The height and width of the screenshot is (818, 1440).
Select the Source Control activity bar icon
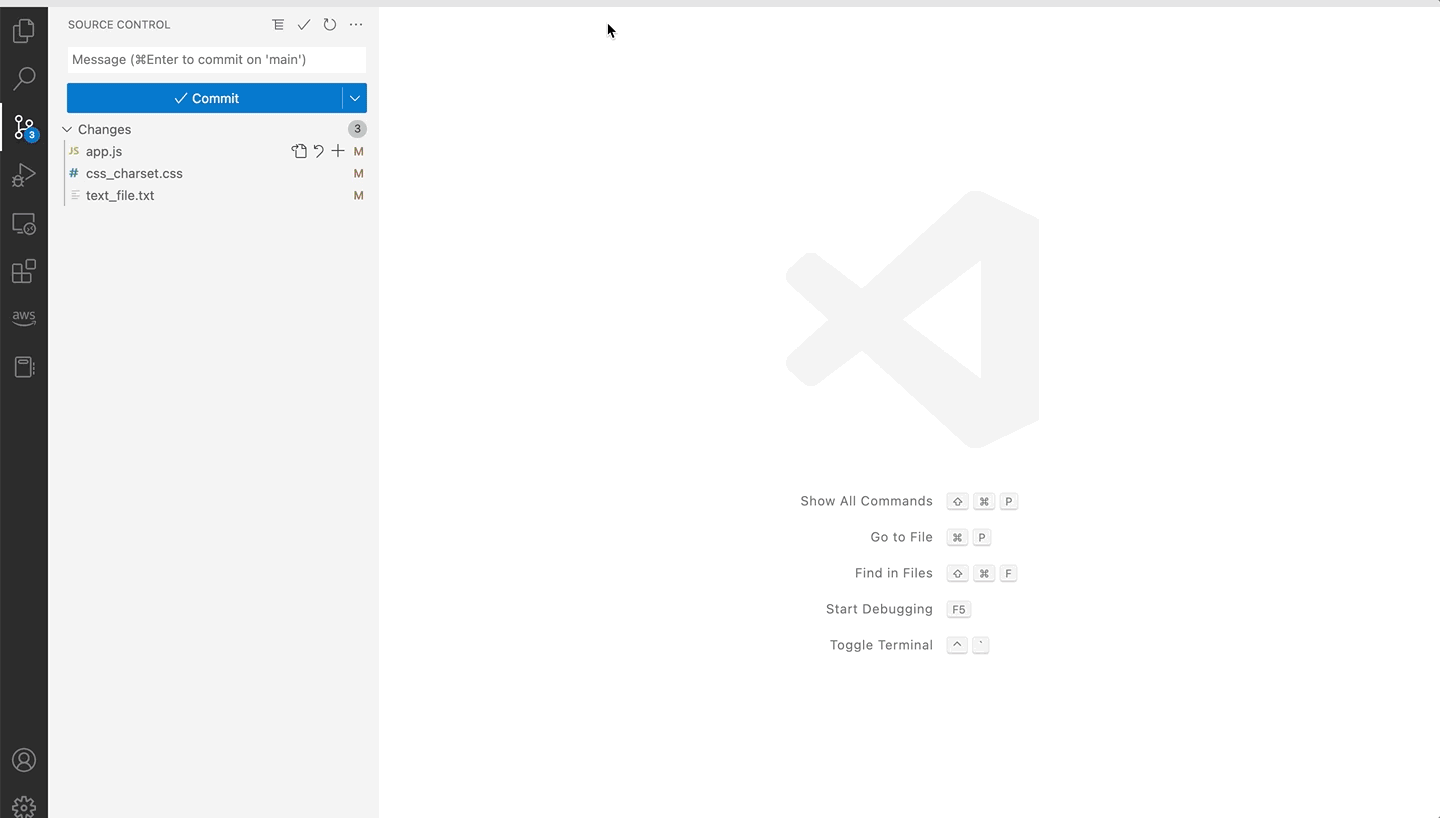(24, 127)
